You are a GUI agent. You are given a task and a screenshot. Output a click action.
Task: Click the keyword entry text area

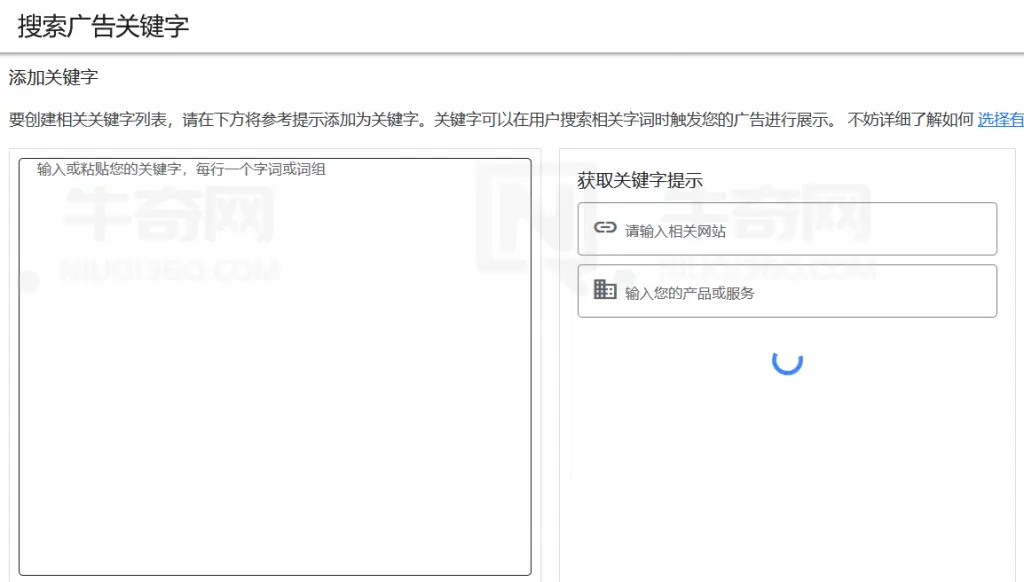coord(275,366)
